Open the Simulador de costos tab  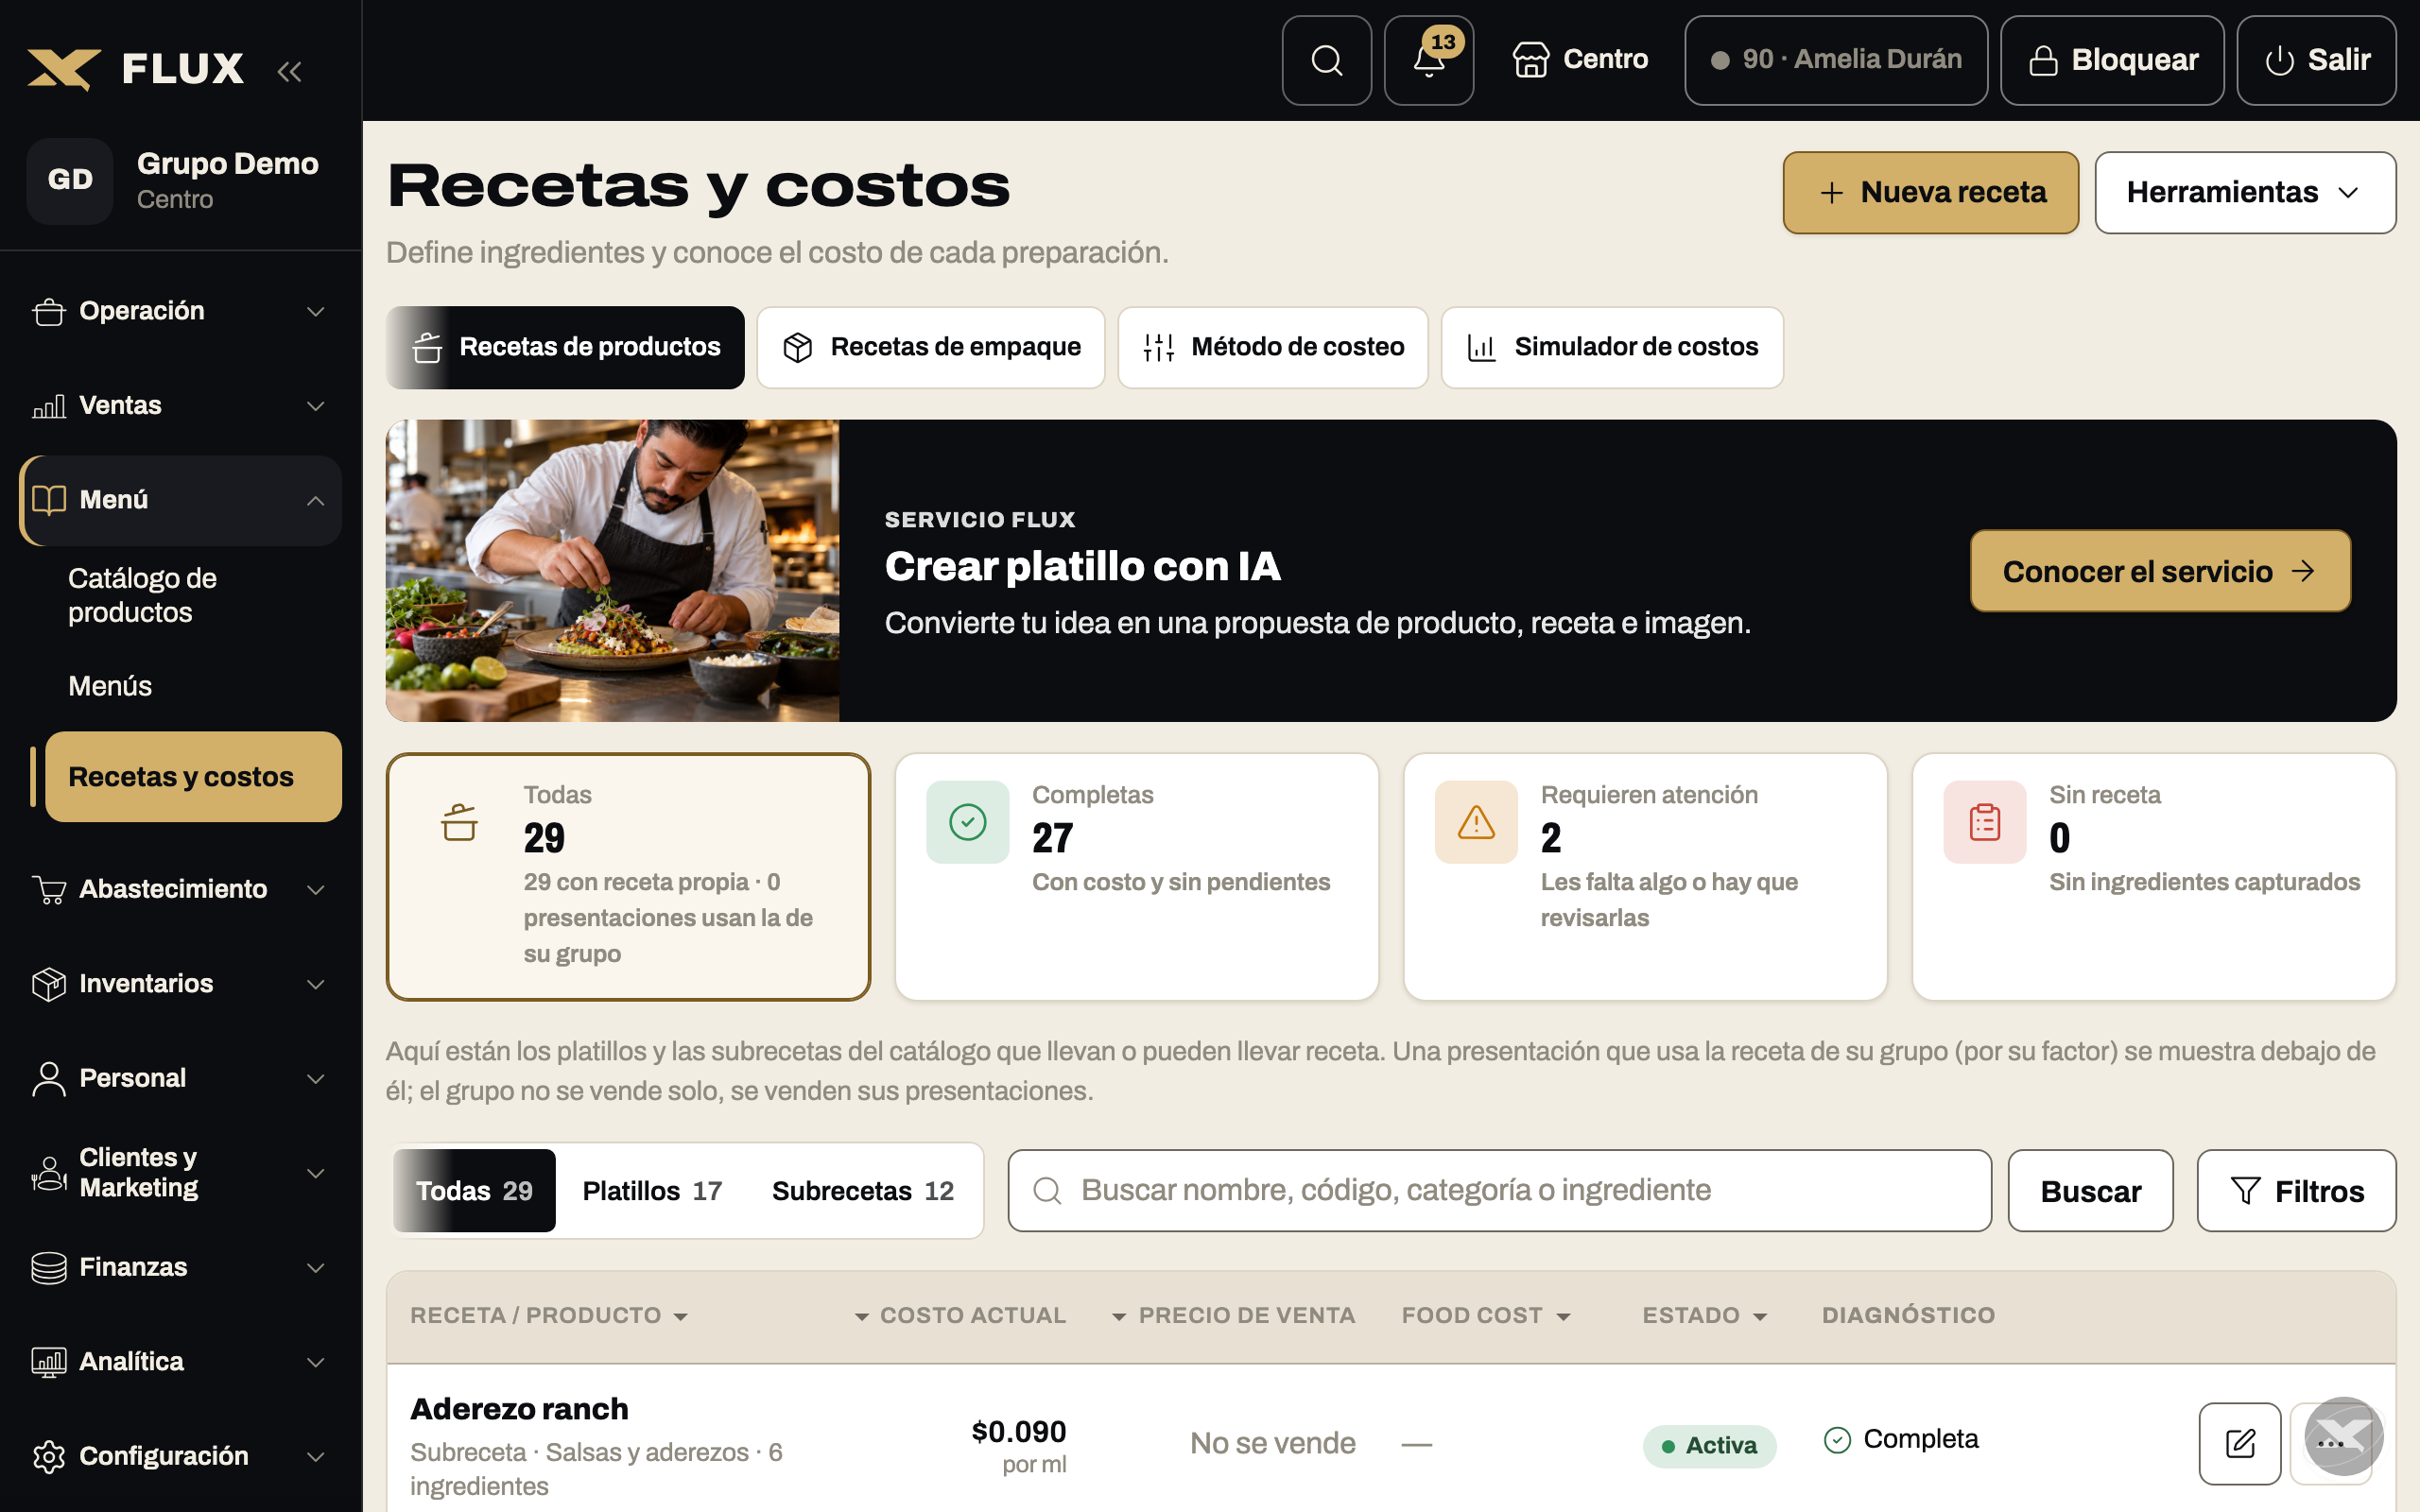1612,347
